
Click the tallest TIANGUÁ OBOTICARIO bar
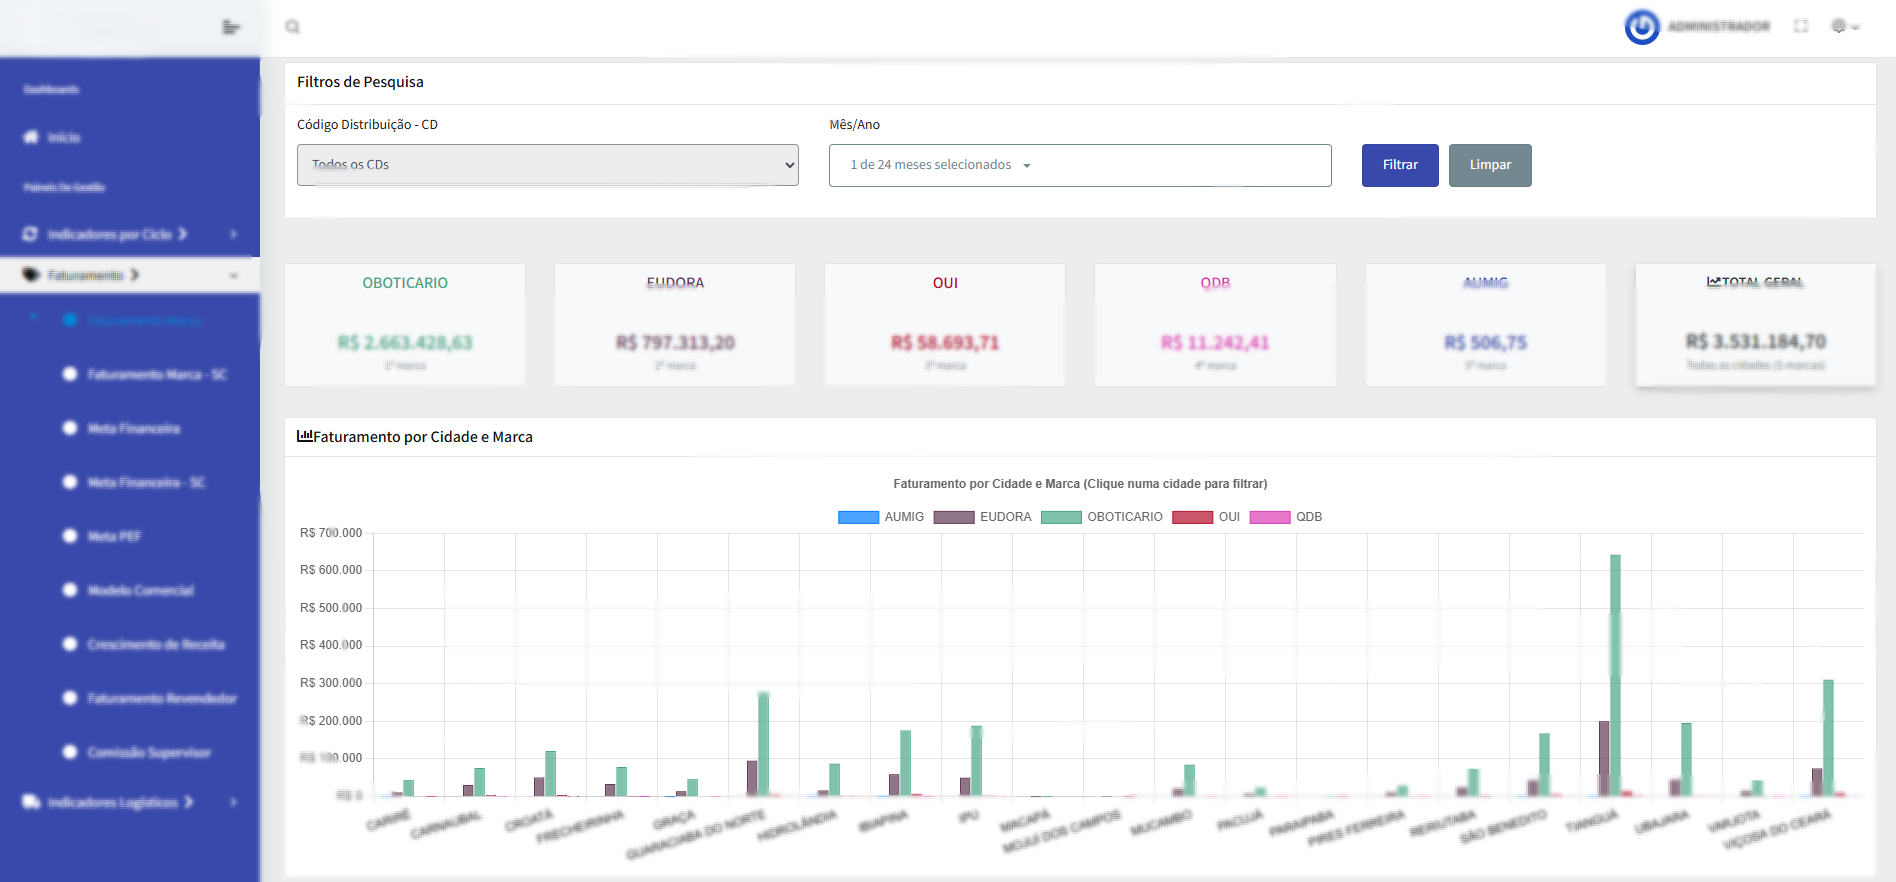(x=1615, y=675)
